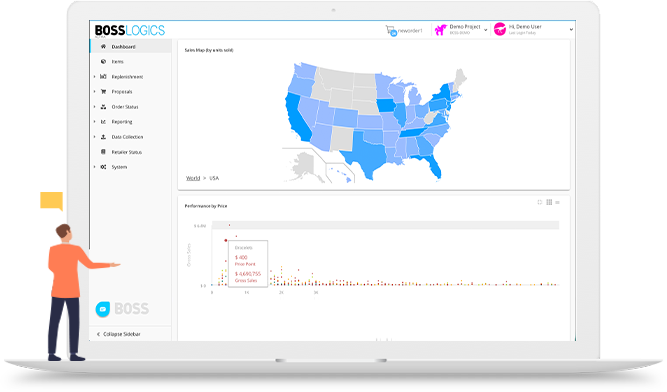Select the grid view icon on Performance chart

(x=549, y=202)
